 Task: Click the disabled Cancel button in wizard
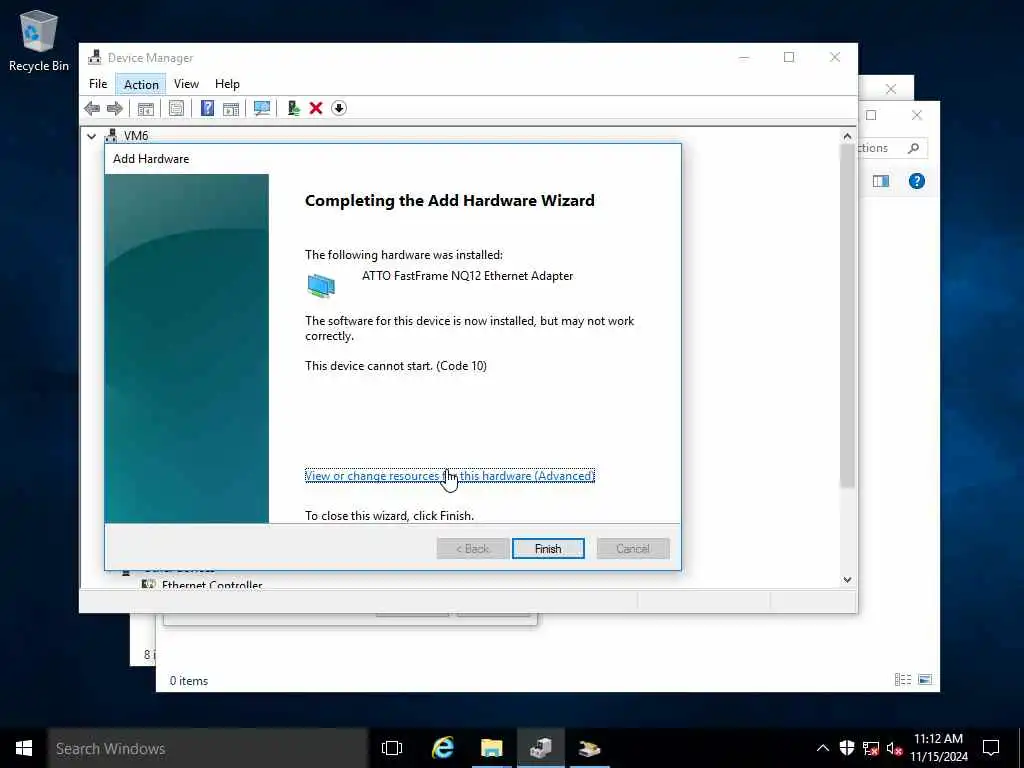point(633,549)
